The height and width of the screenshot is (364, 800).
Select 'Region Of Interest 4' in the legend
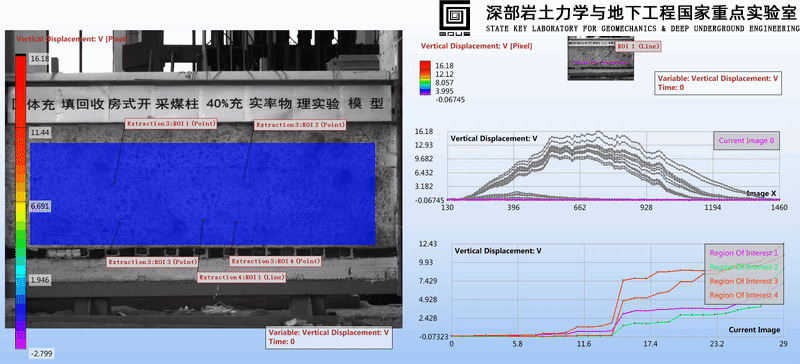pyautogui.click(x=744, y=295)
